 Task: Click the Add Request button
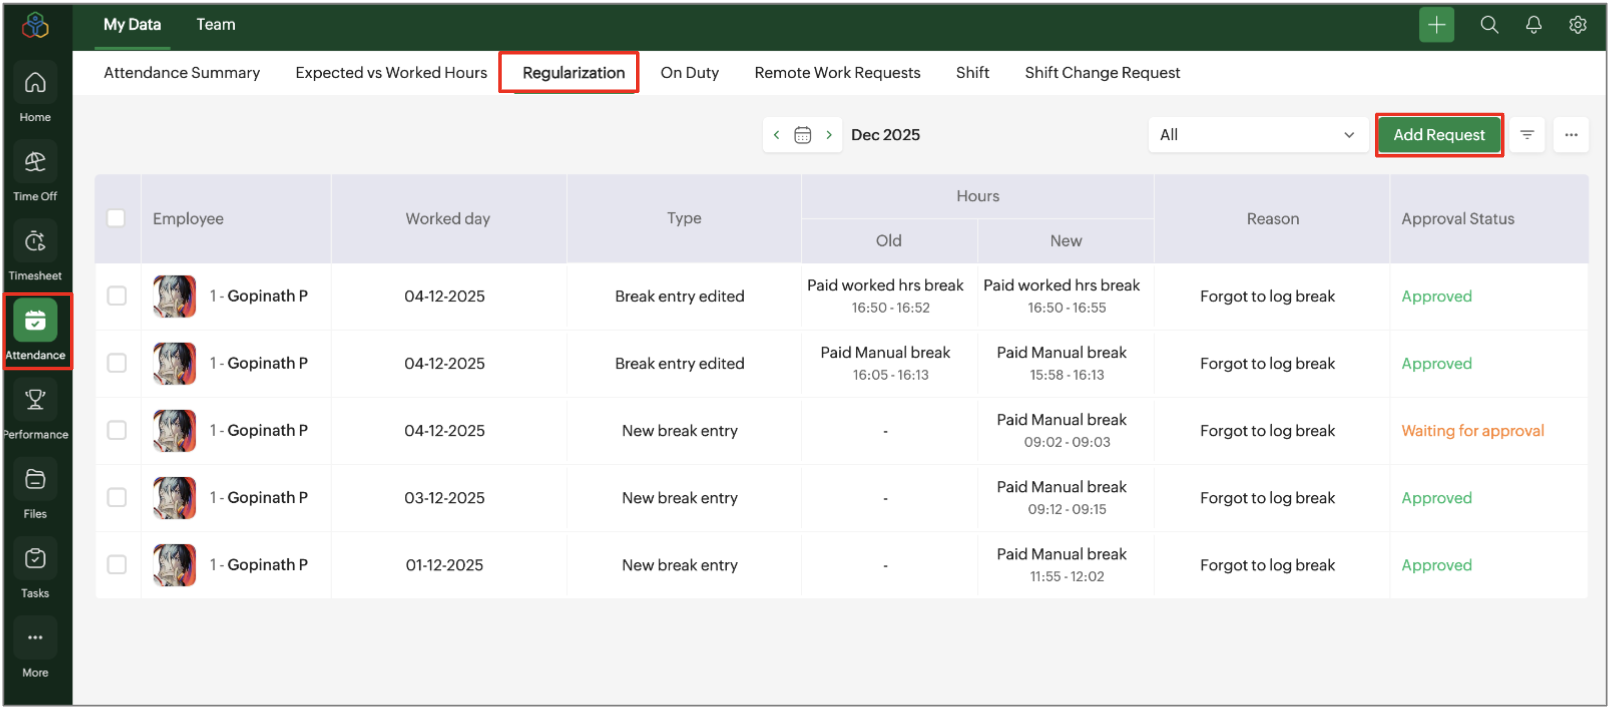(1438, 135)
